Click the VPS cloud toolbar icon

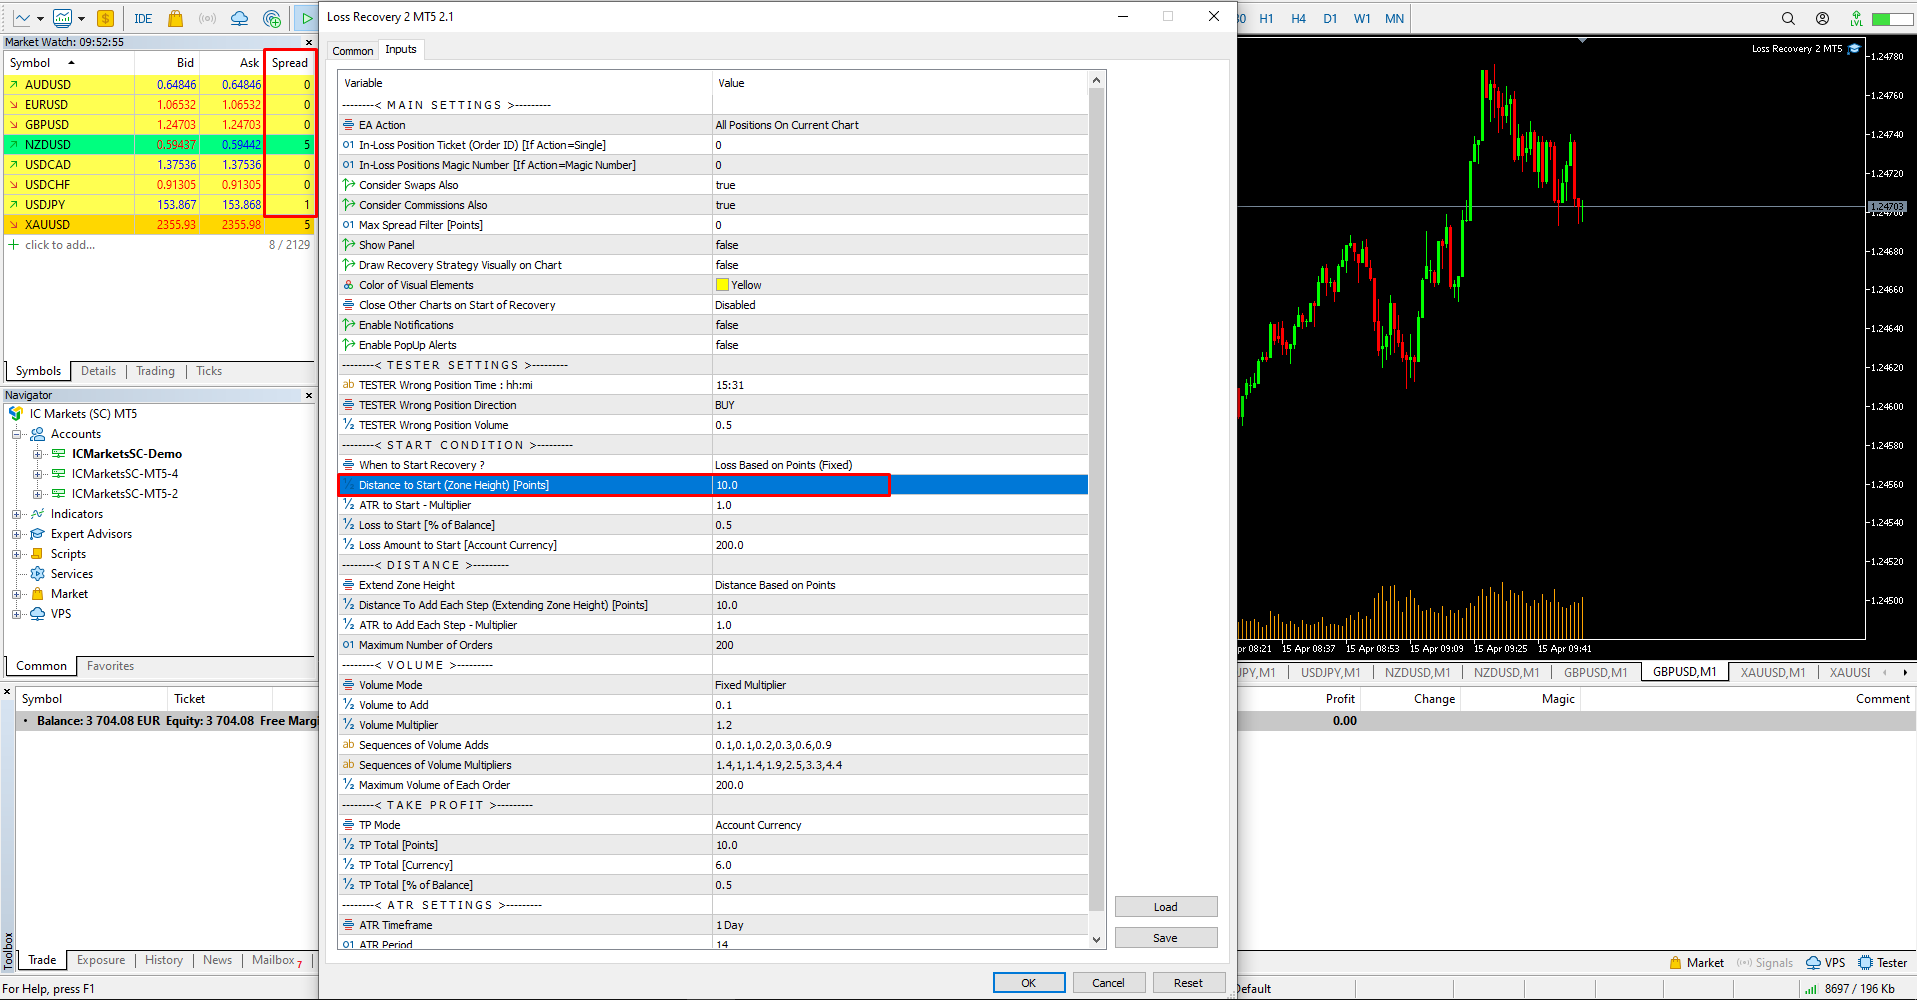(239, 18)
